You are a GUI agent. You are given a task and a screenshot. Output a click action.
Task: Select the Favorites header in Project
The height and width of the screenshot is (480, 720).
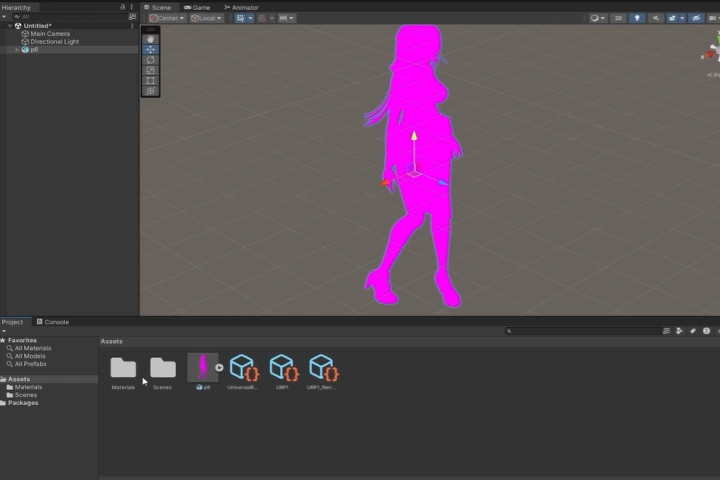(19, 340)
